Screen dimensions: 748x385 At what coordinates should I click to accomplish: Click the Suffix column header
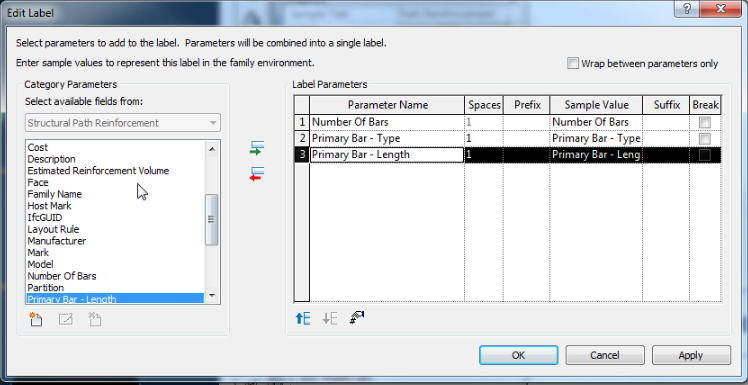[x=666, y=105]
